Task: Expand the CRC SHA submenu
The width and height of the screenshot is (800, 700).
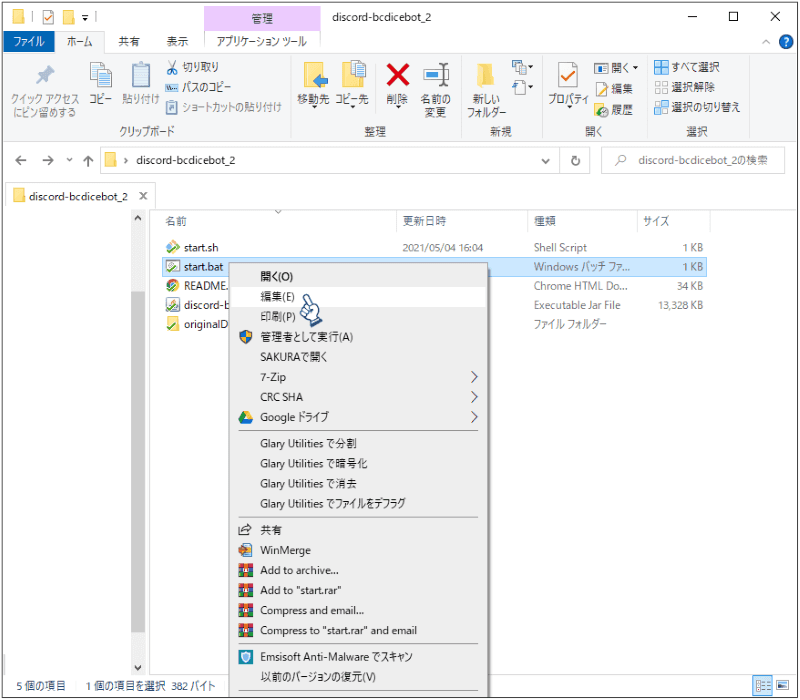Action: 358,397
